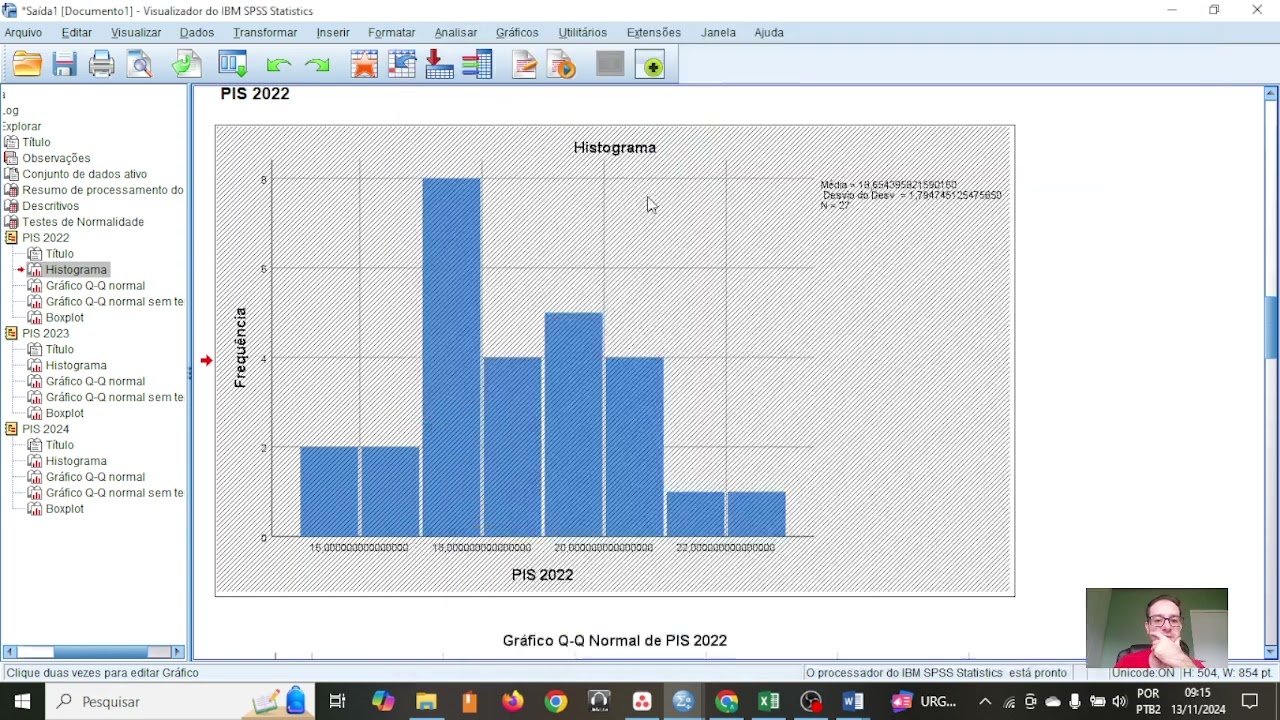Select Gráfico Q-Q normal under PIS 2023
Screen dimensions: 1280x720
pos(95,382)
